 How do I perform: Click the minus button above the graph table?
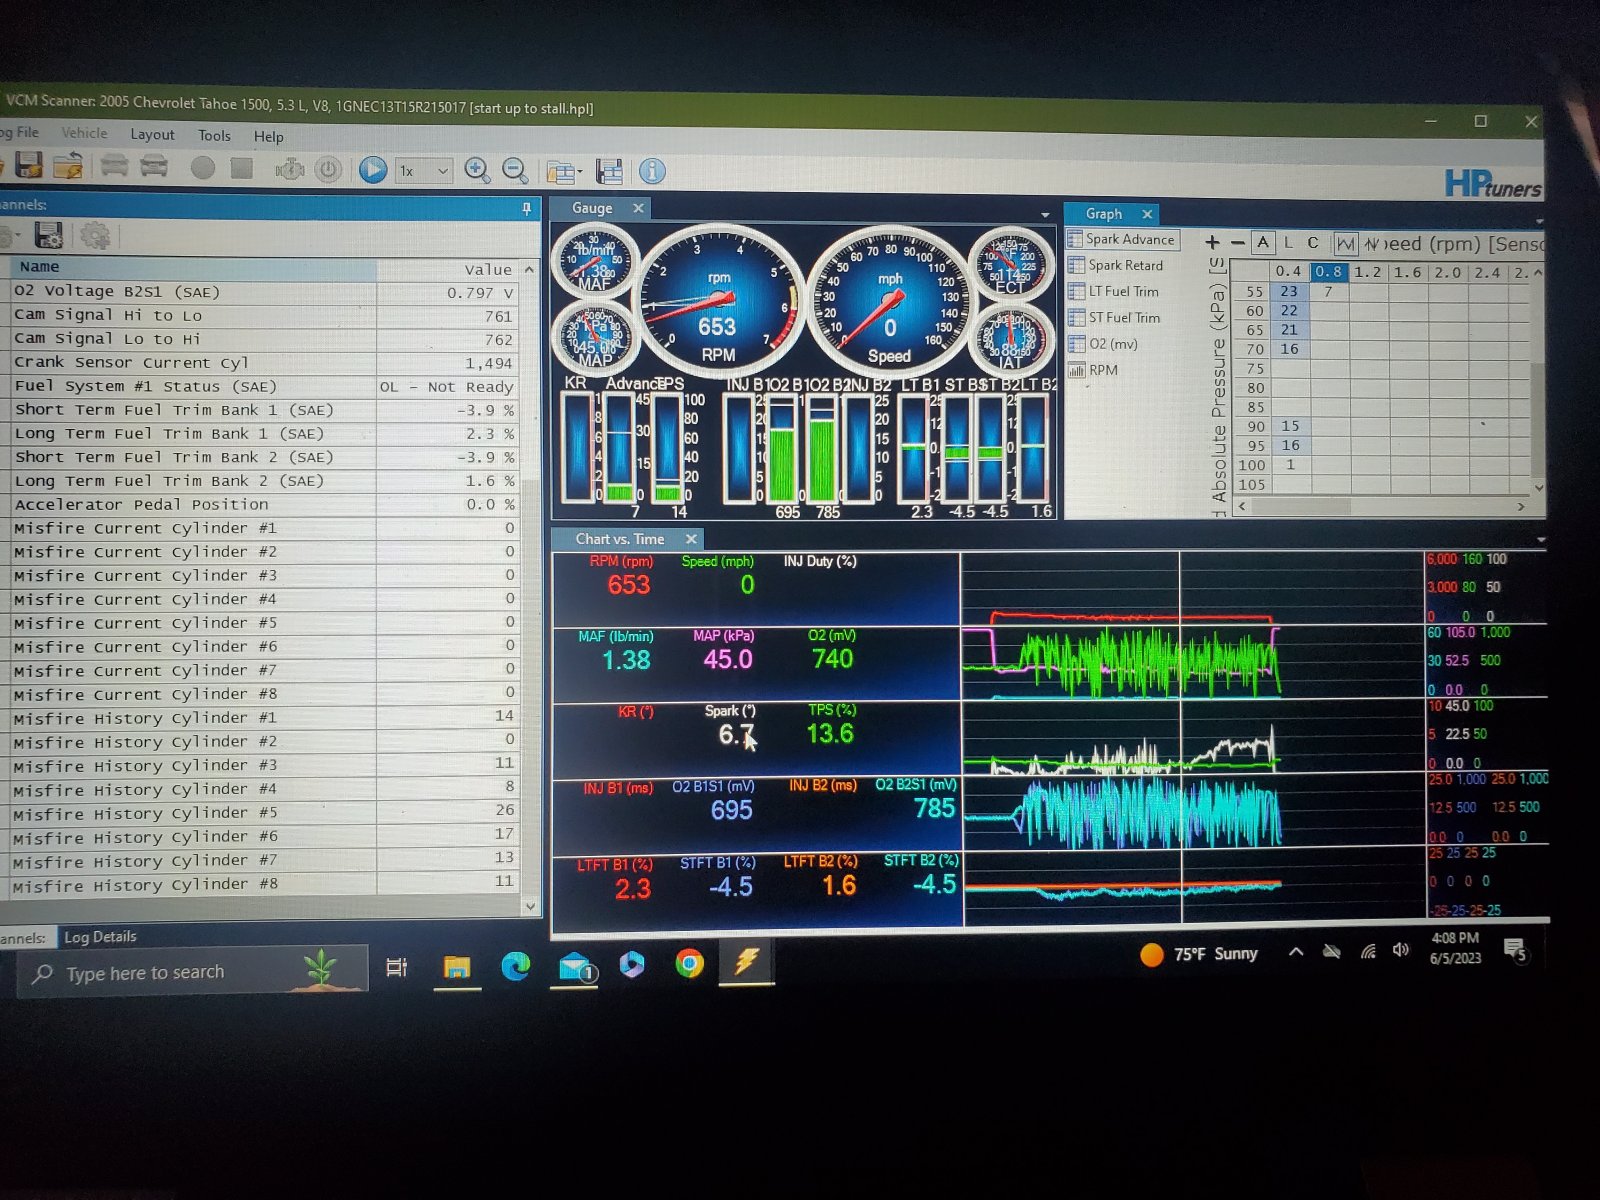pyautogui.click(x=1237, y=242)
